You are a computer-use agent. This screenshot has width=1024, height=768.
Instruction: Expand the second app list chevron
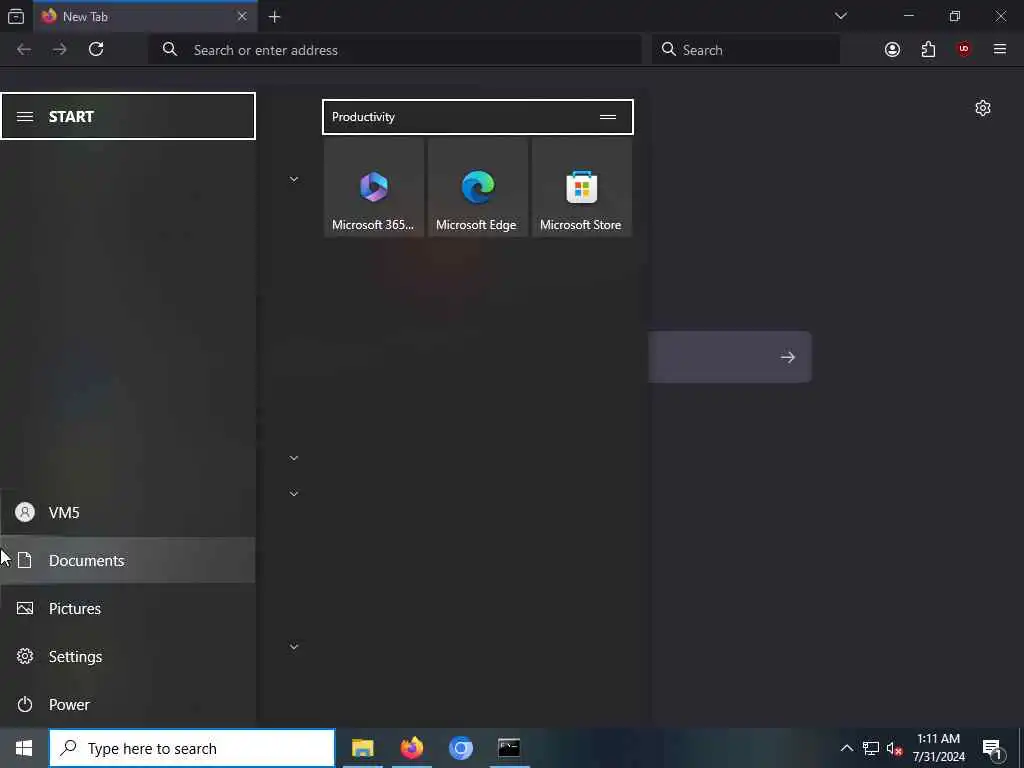[294, 458]
